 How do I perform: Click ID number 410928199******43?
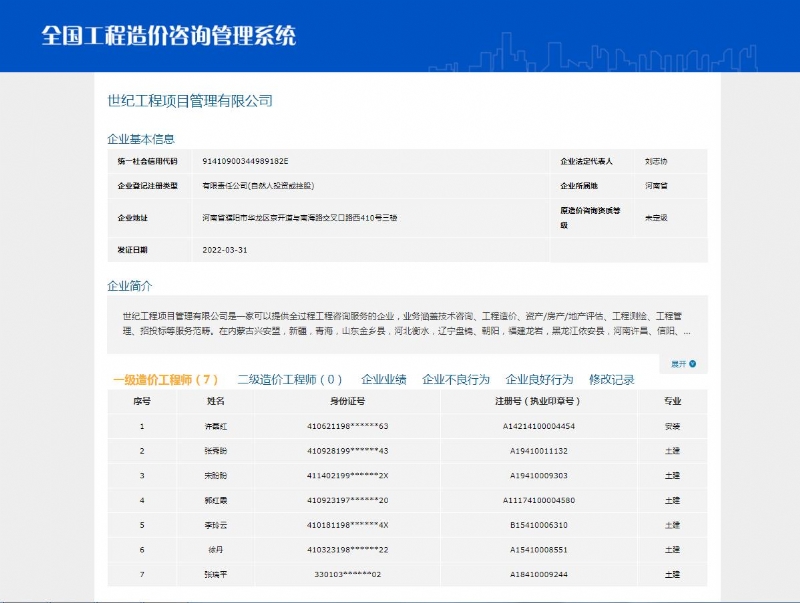(x=347, y=451)
